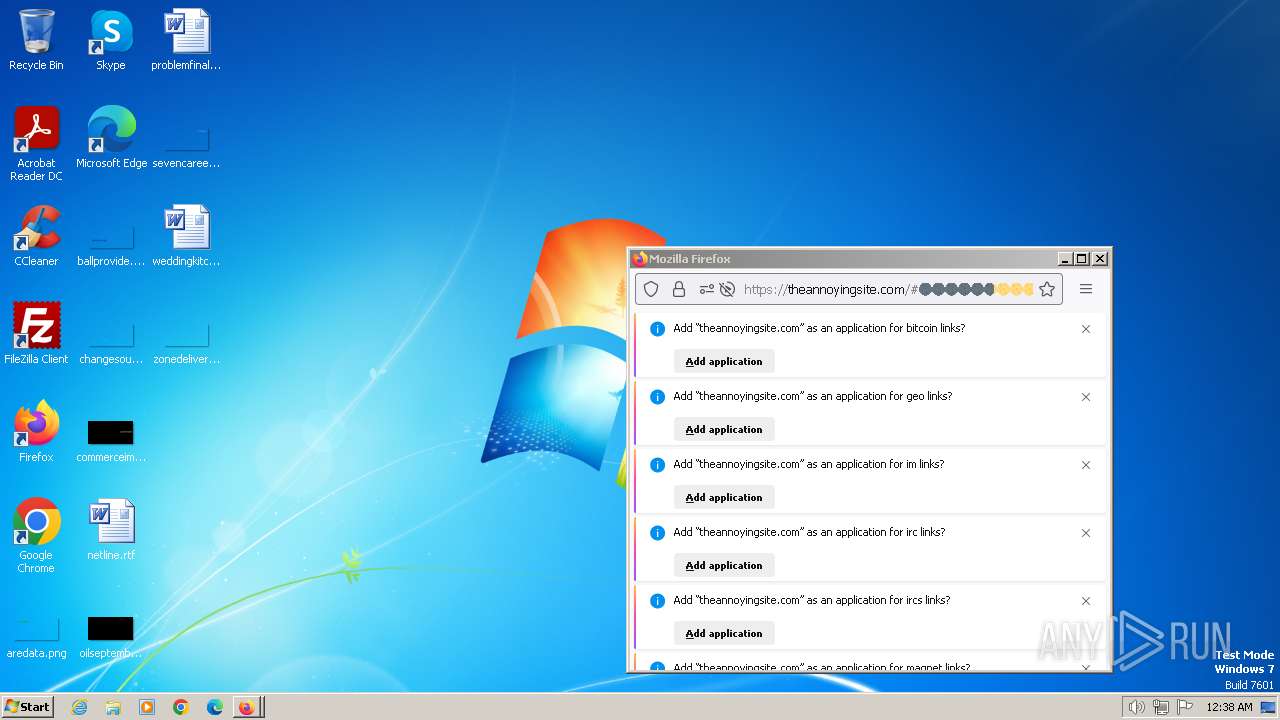Viewport: 1280px width, 720px height.
Task: Click the address bar URL field
Action: (x=849, y=289)
